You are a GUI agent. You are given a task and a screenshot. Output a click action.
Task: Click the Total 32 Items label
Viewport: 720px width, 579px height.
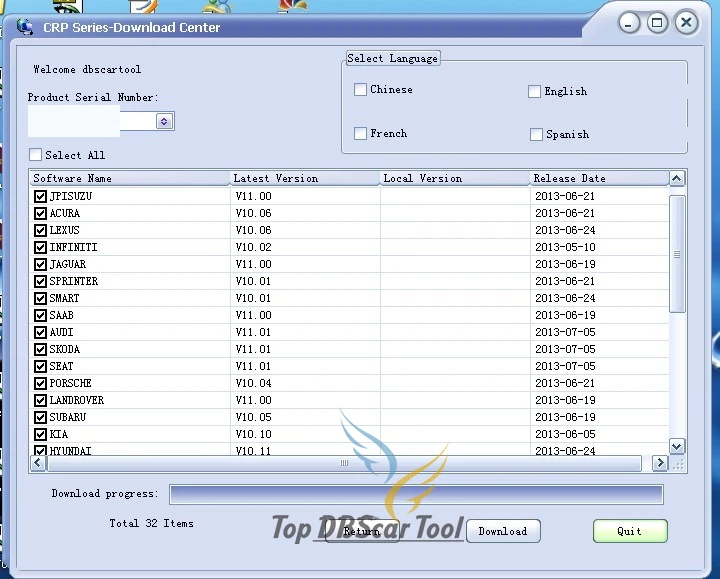(x=152, y=523)
